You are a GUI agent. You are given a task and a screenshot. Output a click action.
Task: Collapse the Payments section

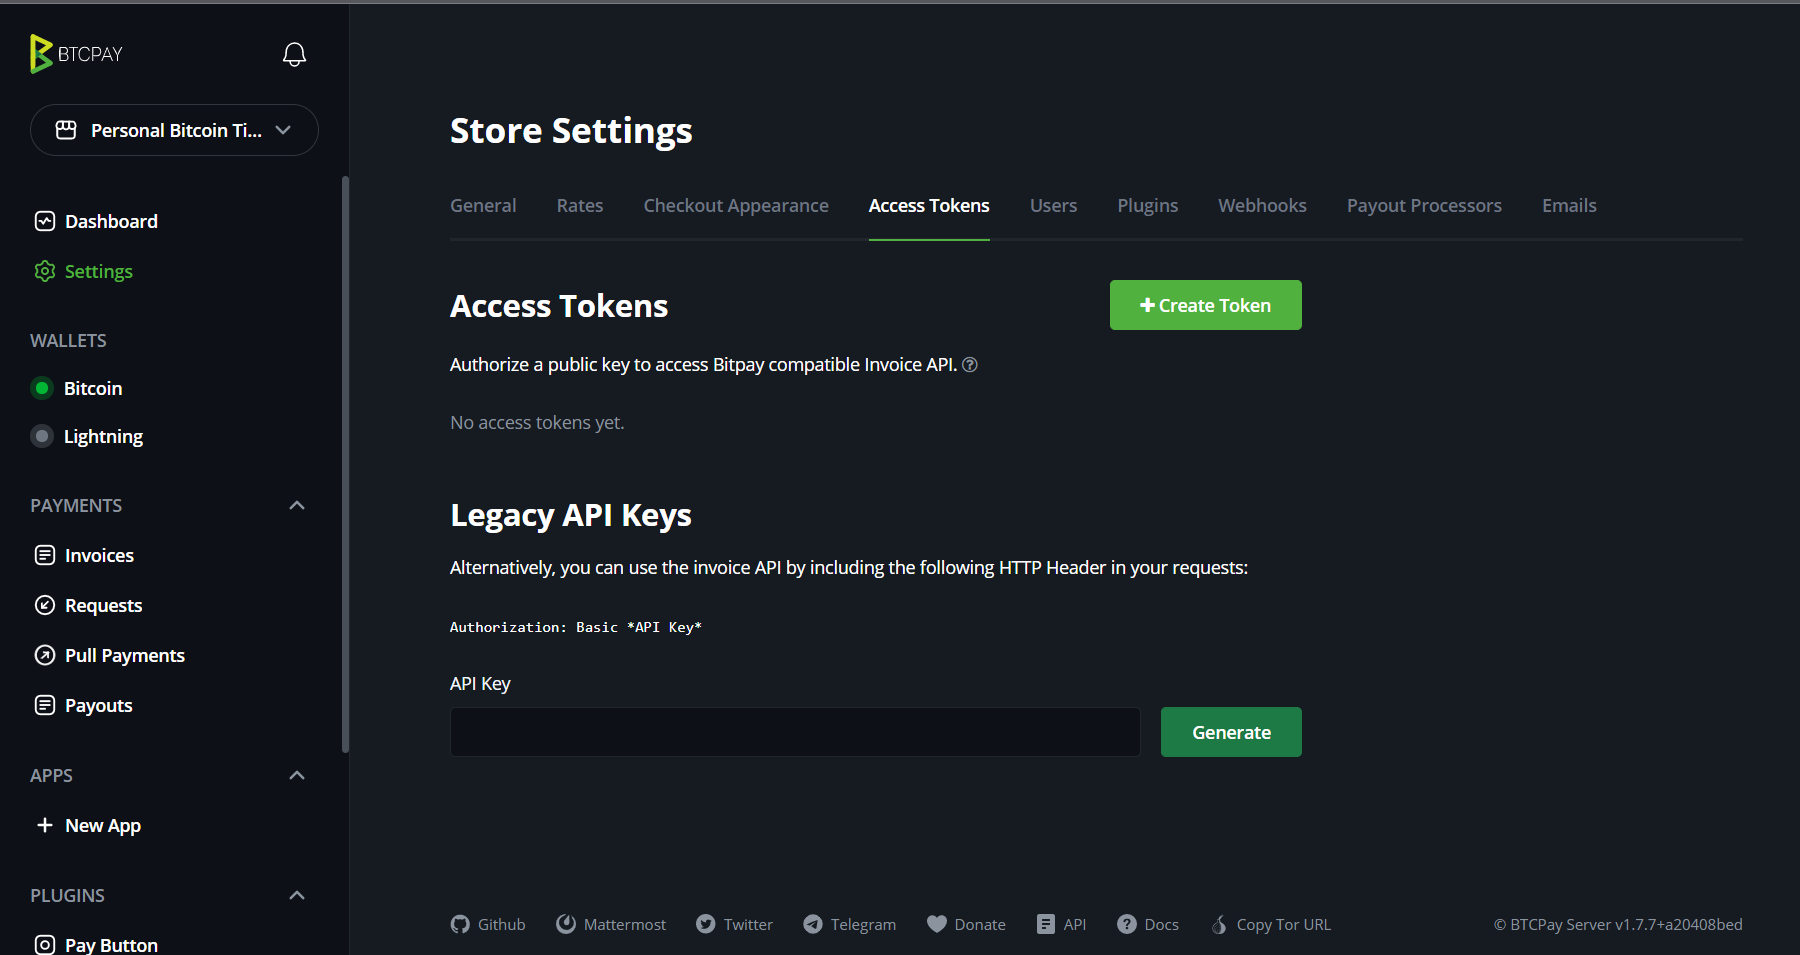[x=297, y=505]
